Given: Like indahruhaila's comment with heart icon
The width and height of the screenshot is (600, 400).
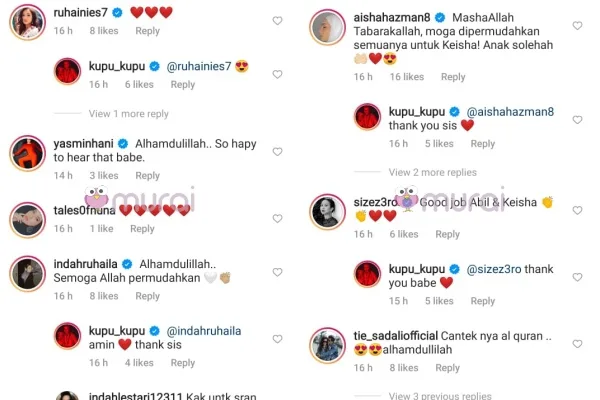Looking at the screenshot, I should tap(277, 272).
